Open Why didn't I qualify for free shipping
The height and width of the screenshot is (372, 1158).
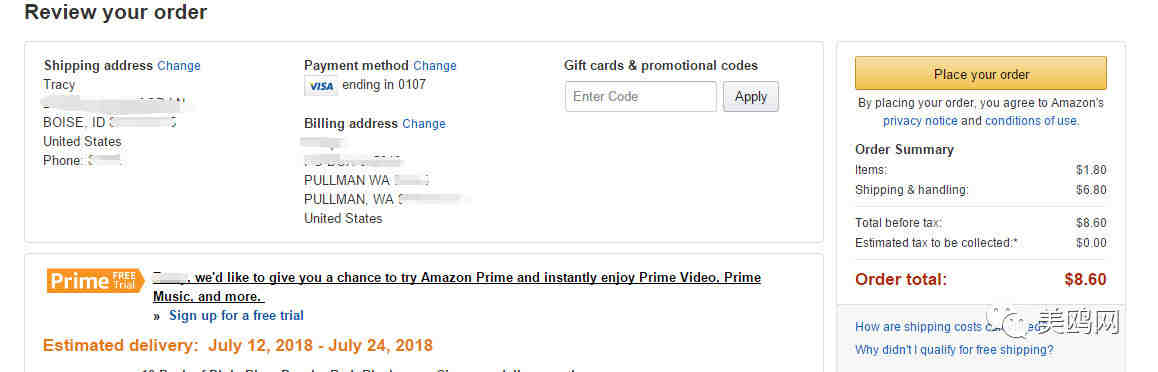(954, 350)
